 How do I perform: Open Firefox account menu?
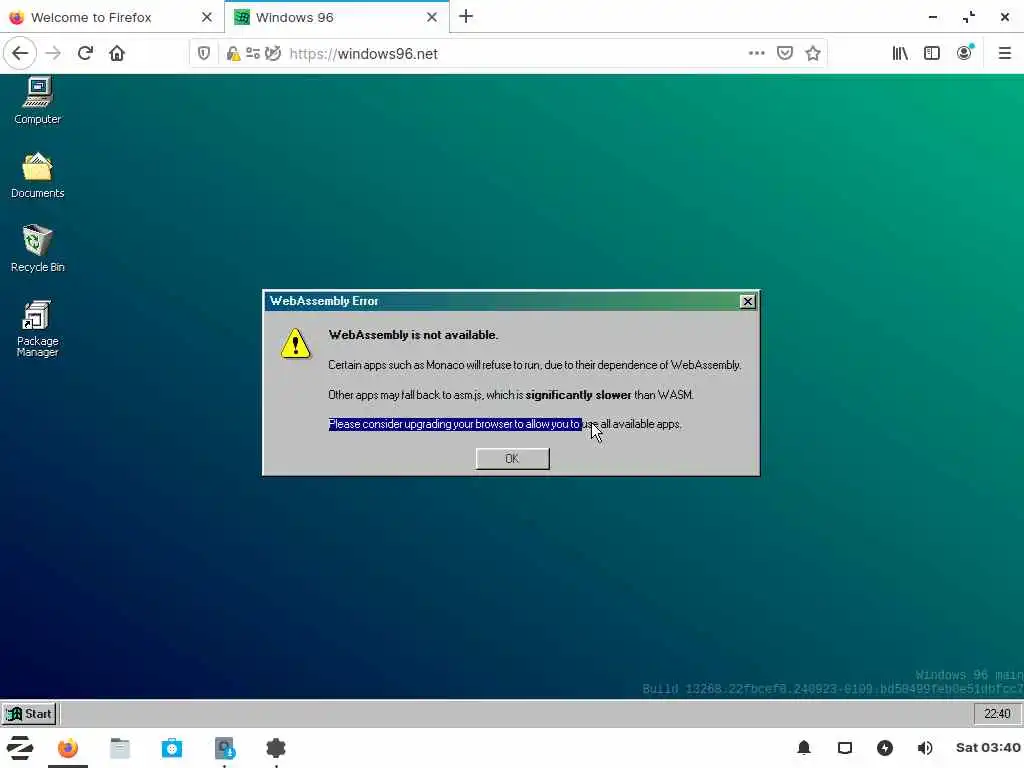click(x=965, y=54)
